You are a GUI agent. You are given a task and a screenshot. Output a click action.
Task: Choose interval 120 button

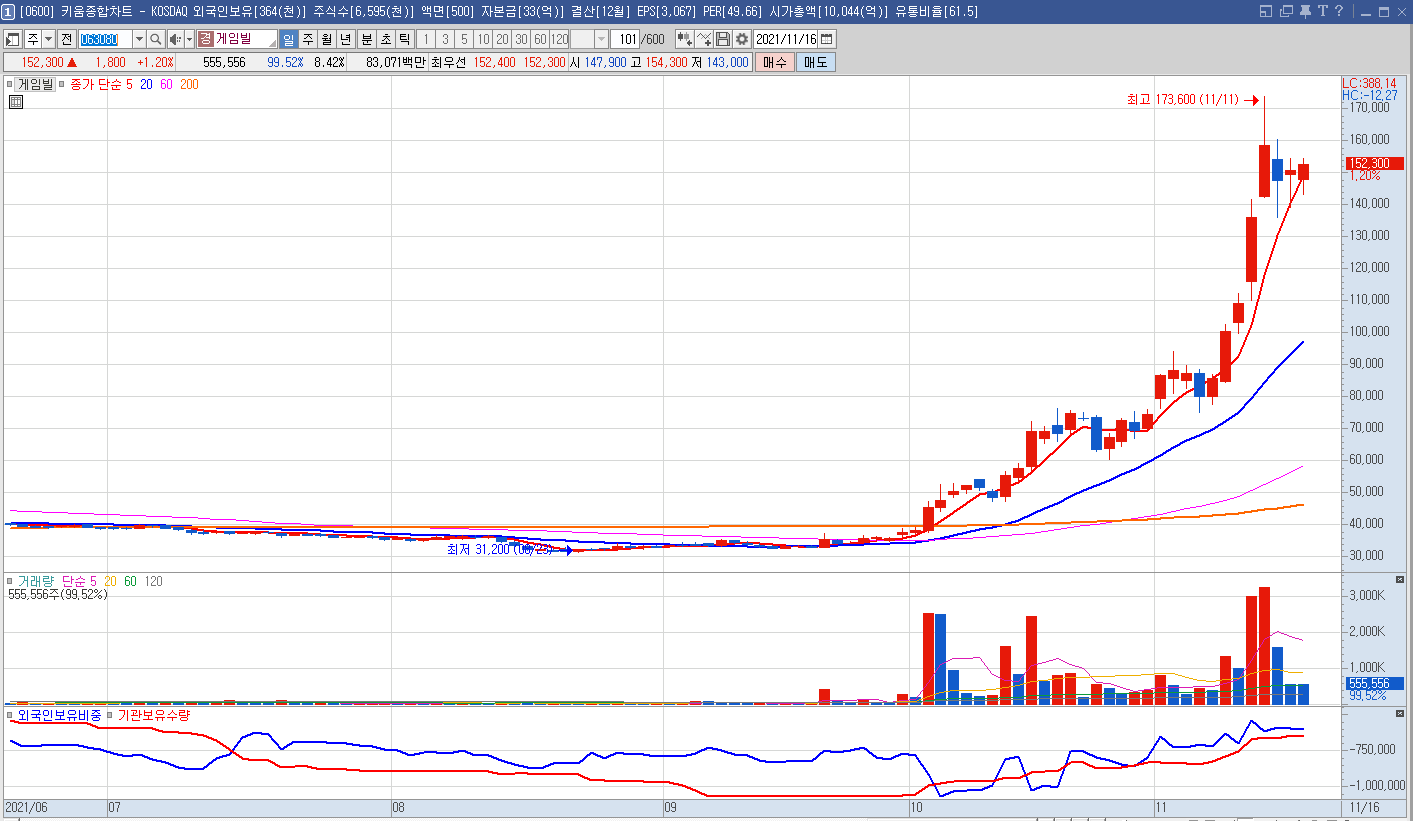[559, 39]
